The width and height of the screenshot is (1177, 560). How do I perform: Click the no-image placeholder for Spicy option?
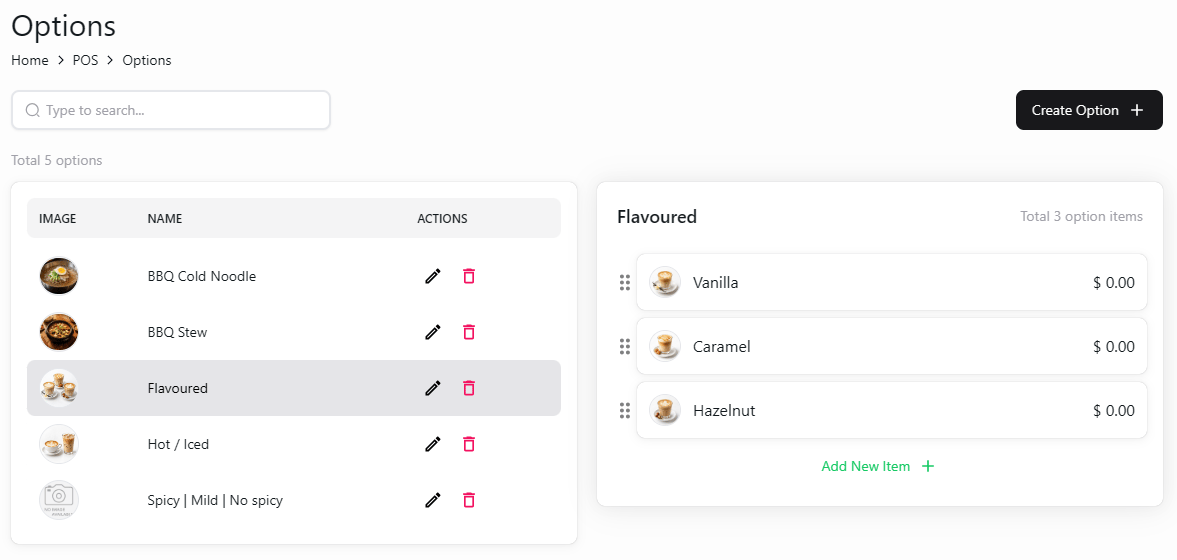tap(59, 500)
